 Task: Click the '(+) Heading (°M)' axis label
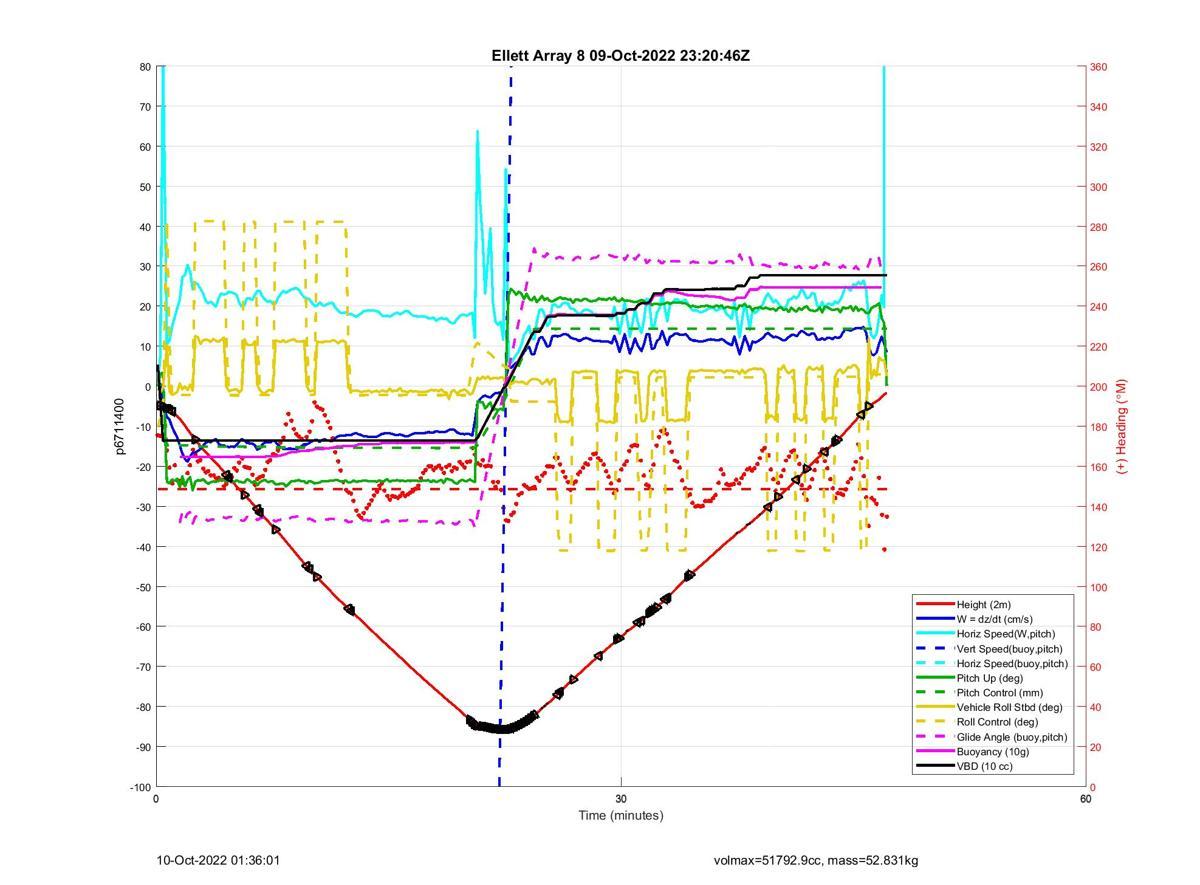(x=1121, y=426)
